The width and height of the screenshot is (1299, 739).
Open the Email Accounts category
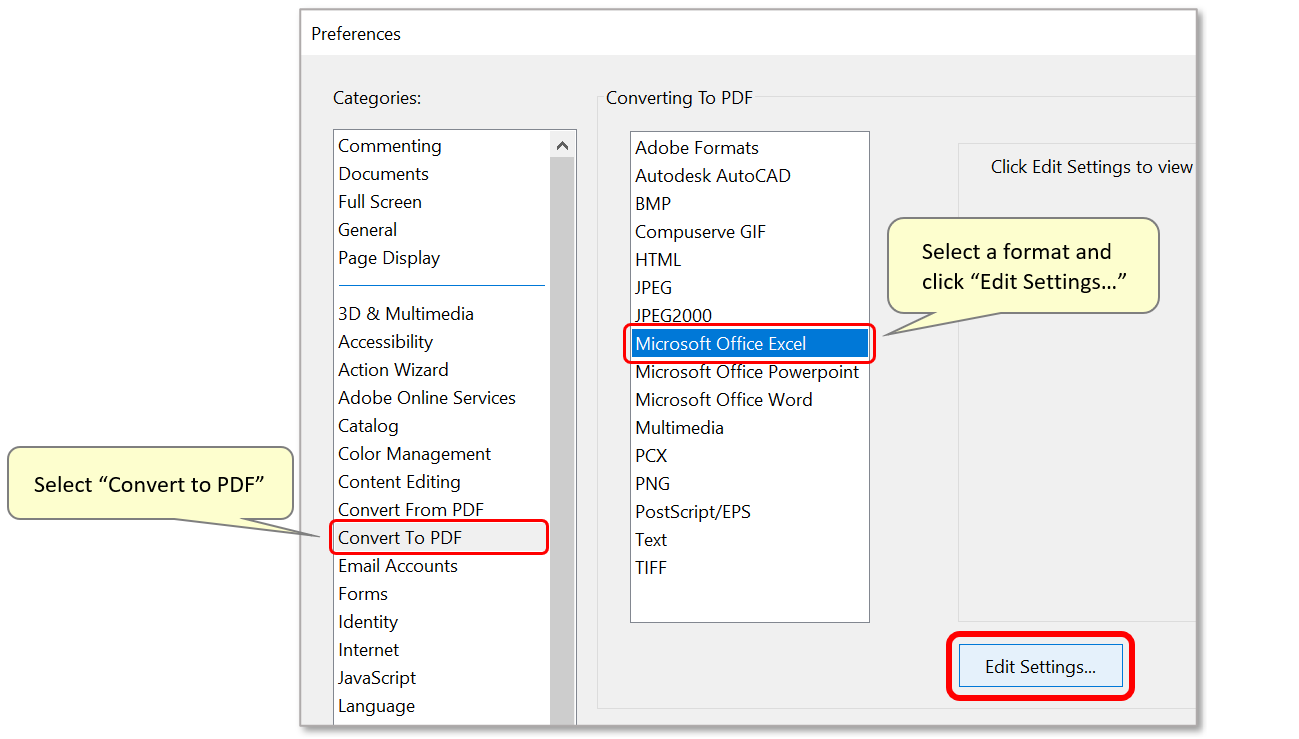point(397,565)
